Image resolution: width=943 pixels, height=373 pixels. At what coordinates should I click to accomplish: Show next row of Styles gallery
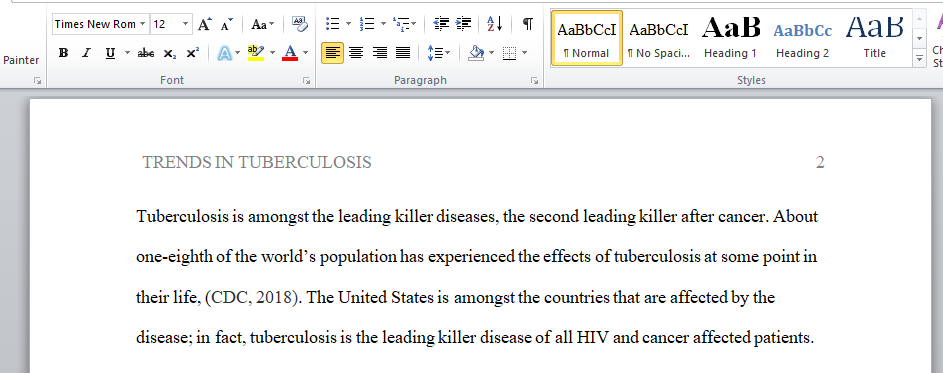[x=919, y=39]
